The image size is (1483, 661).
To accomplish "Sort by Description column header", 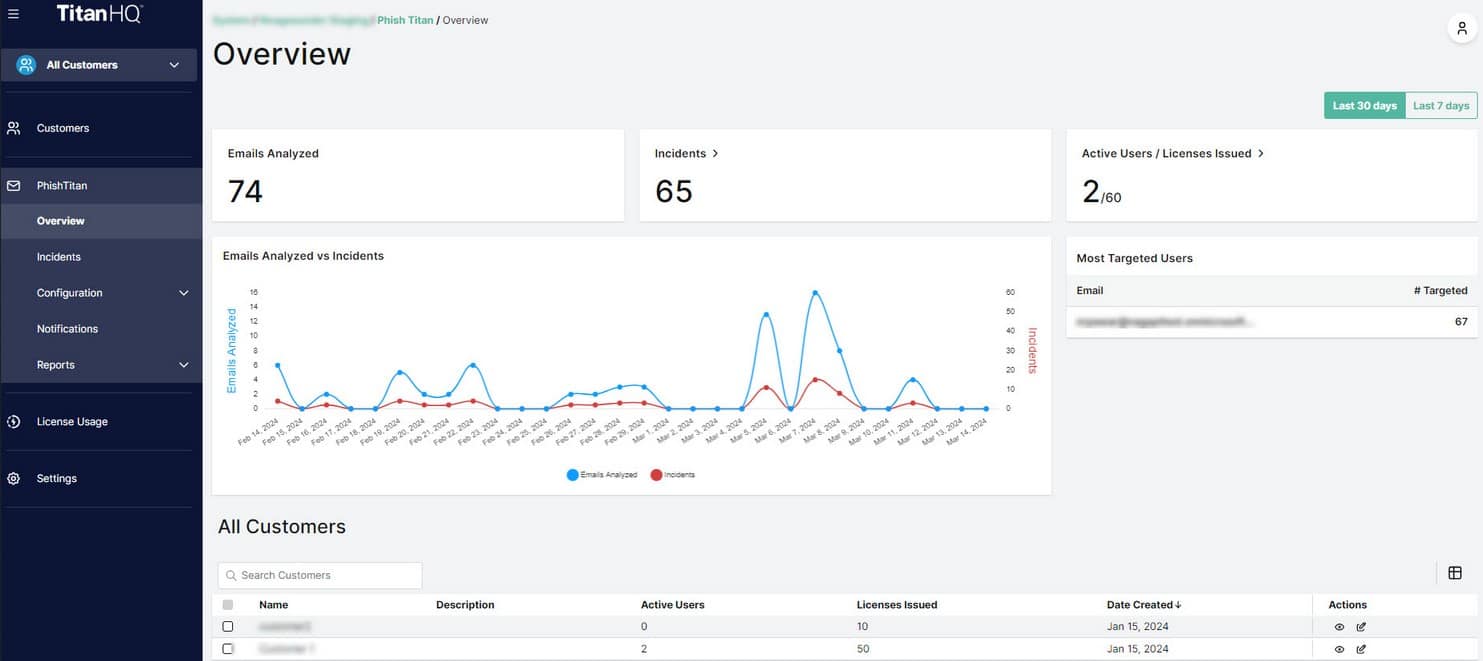I will pos(465,605).
